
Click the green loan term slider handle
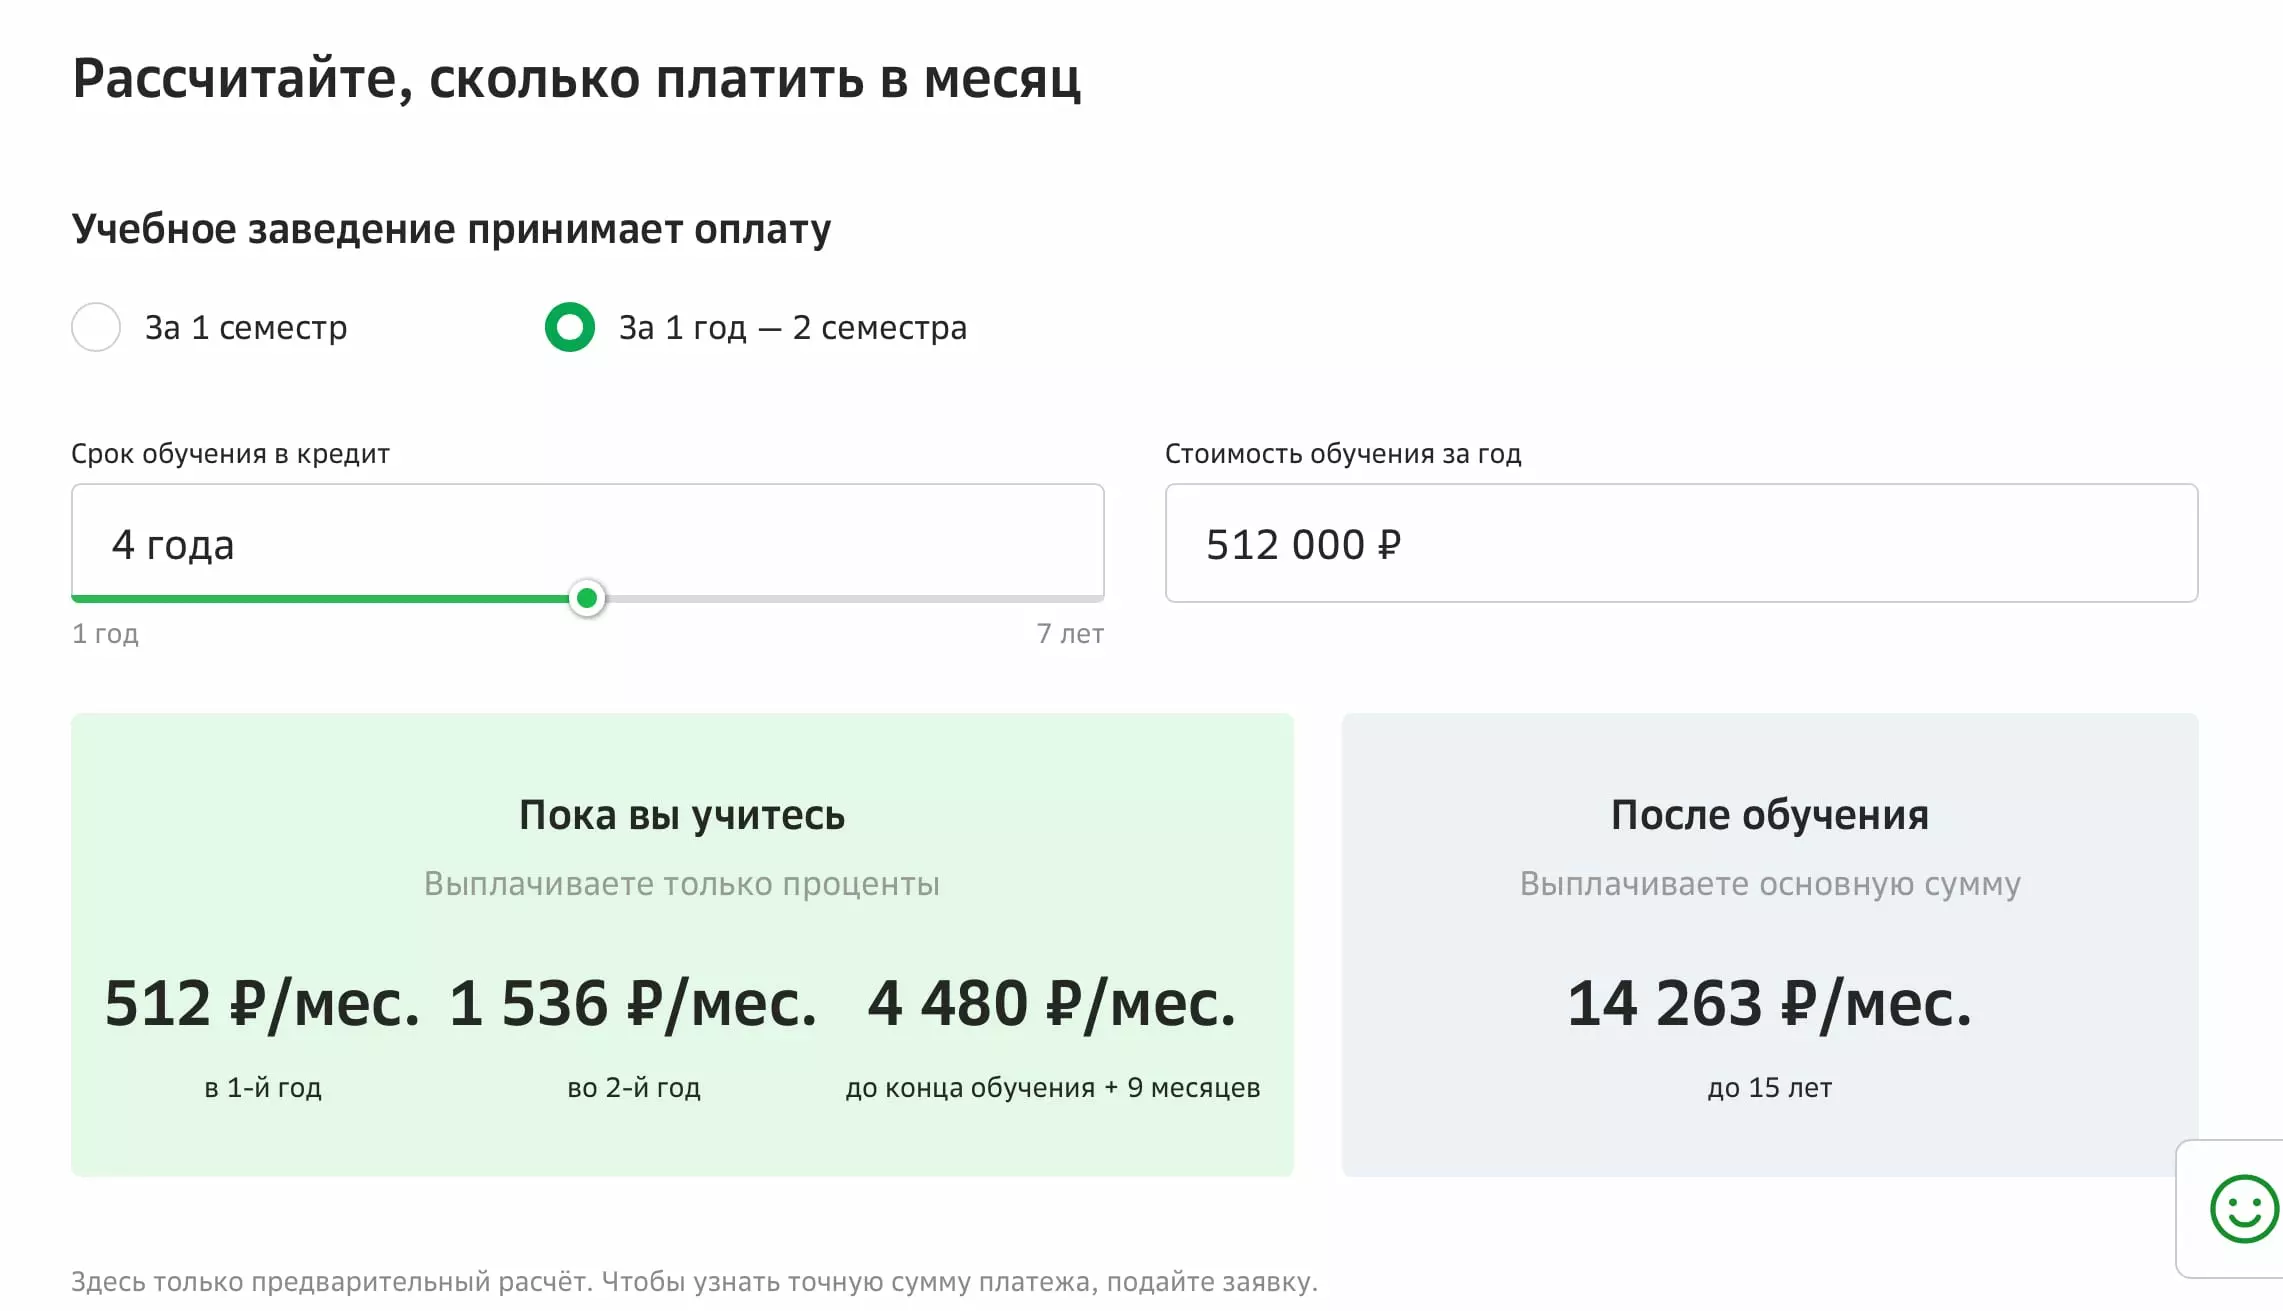click(587, 598)
